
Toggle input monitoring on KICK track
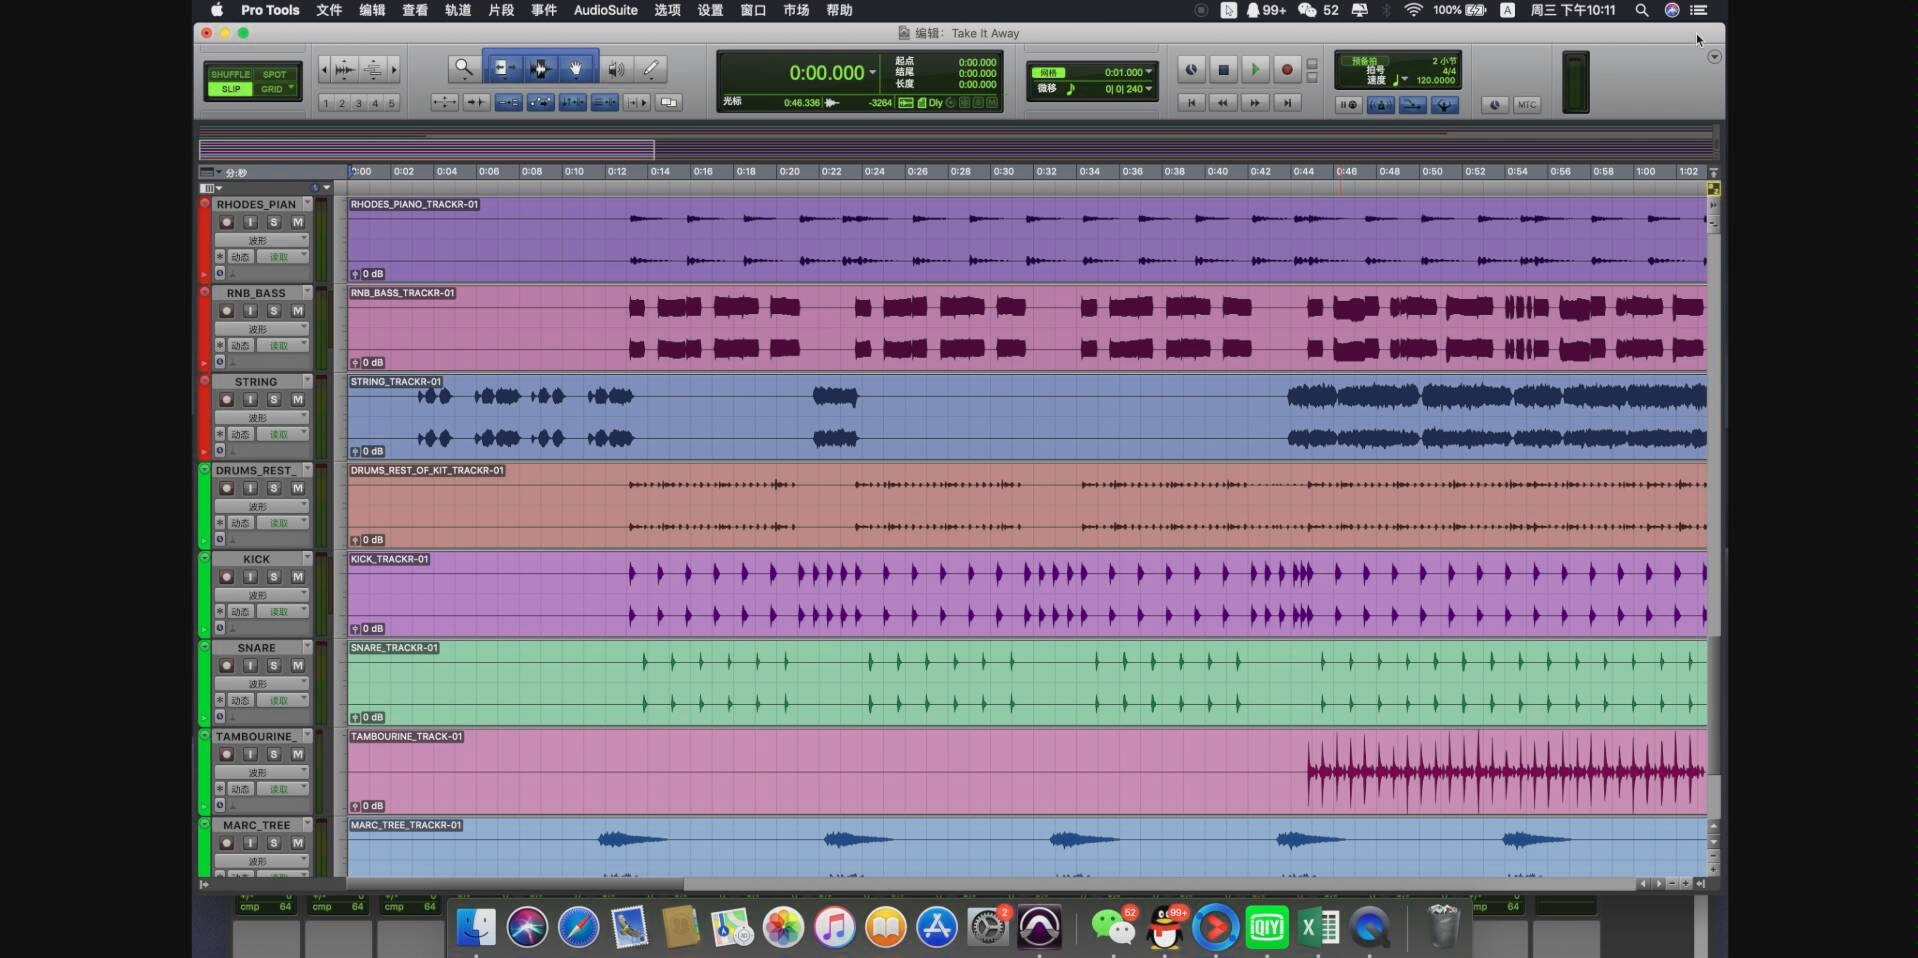tap(250, 577)
